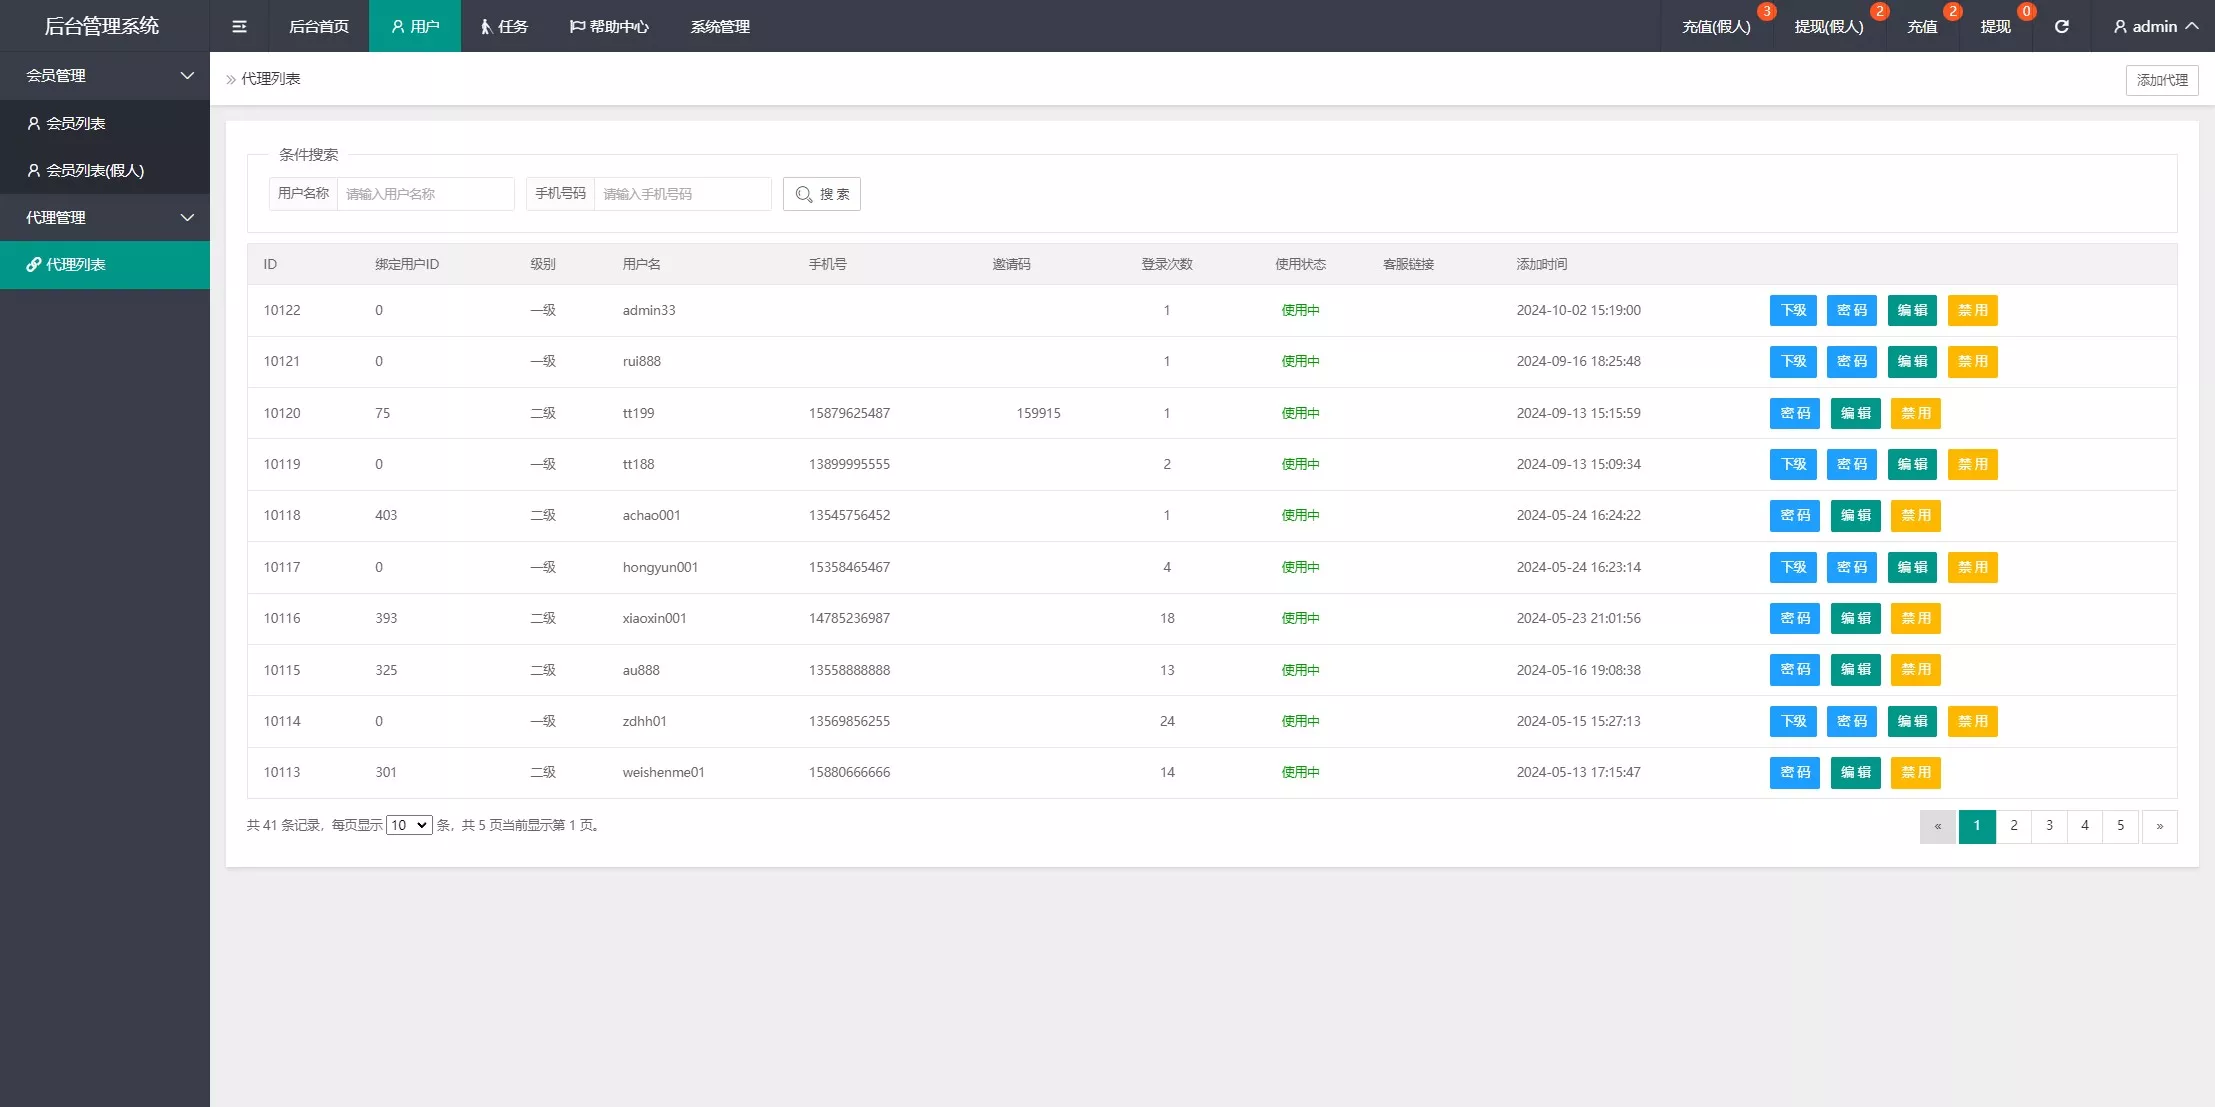This screenshot has height=1107, width=2215.
Task: Go to page 3 of results
Action: pos(2049,826)
